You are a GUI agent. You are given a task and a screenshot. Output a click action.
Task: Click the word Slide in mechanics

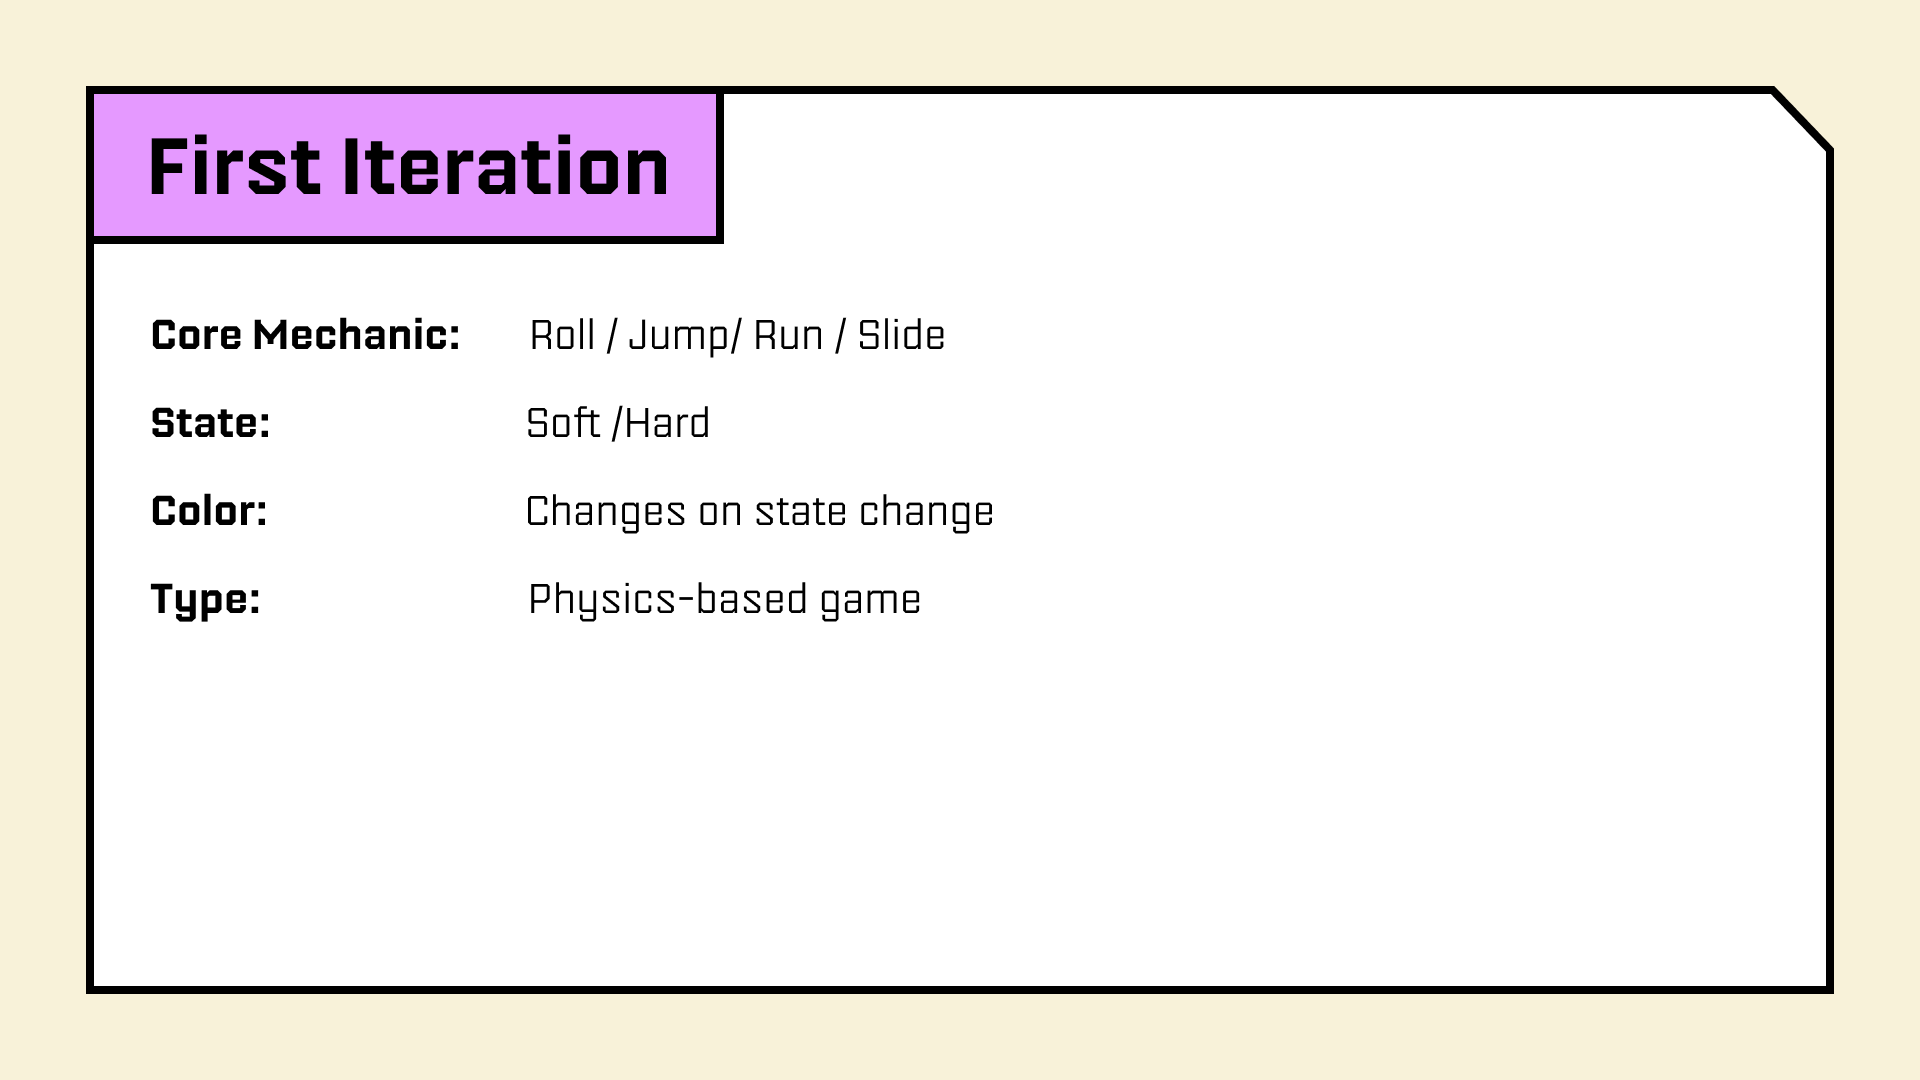900,336
